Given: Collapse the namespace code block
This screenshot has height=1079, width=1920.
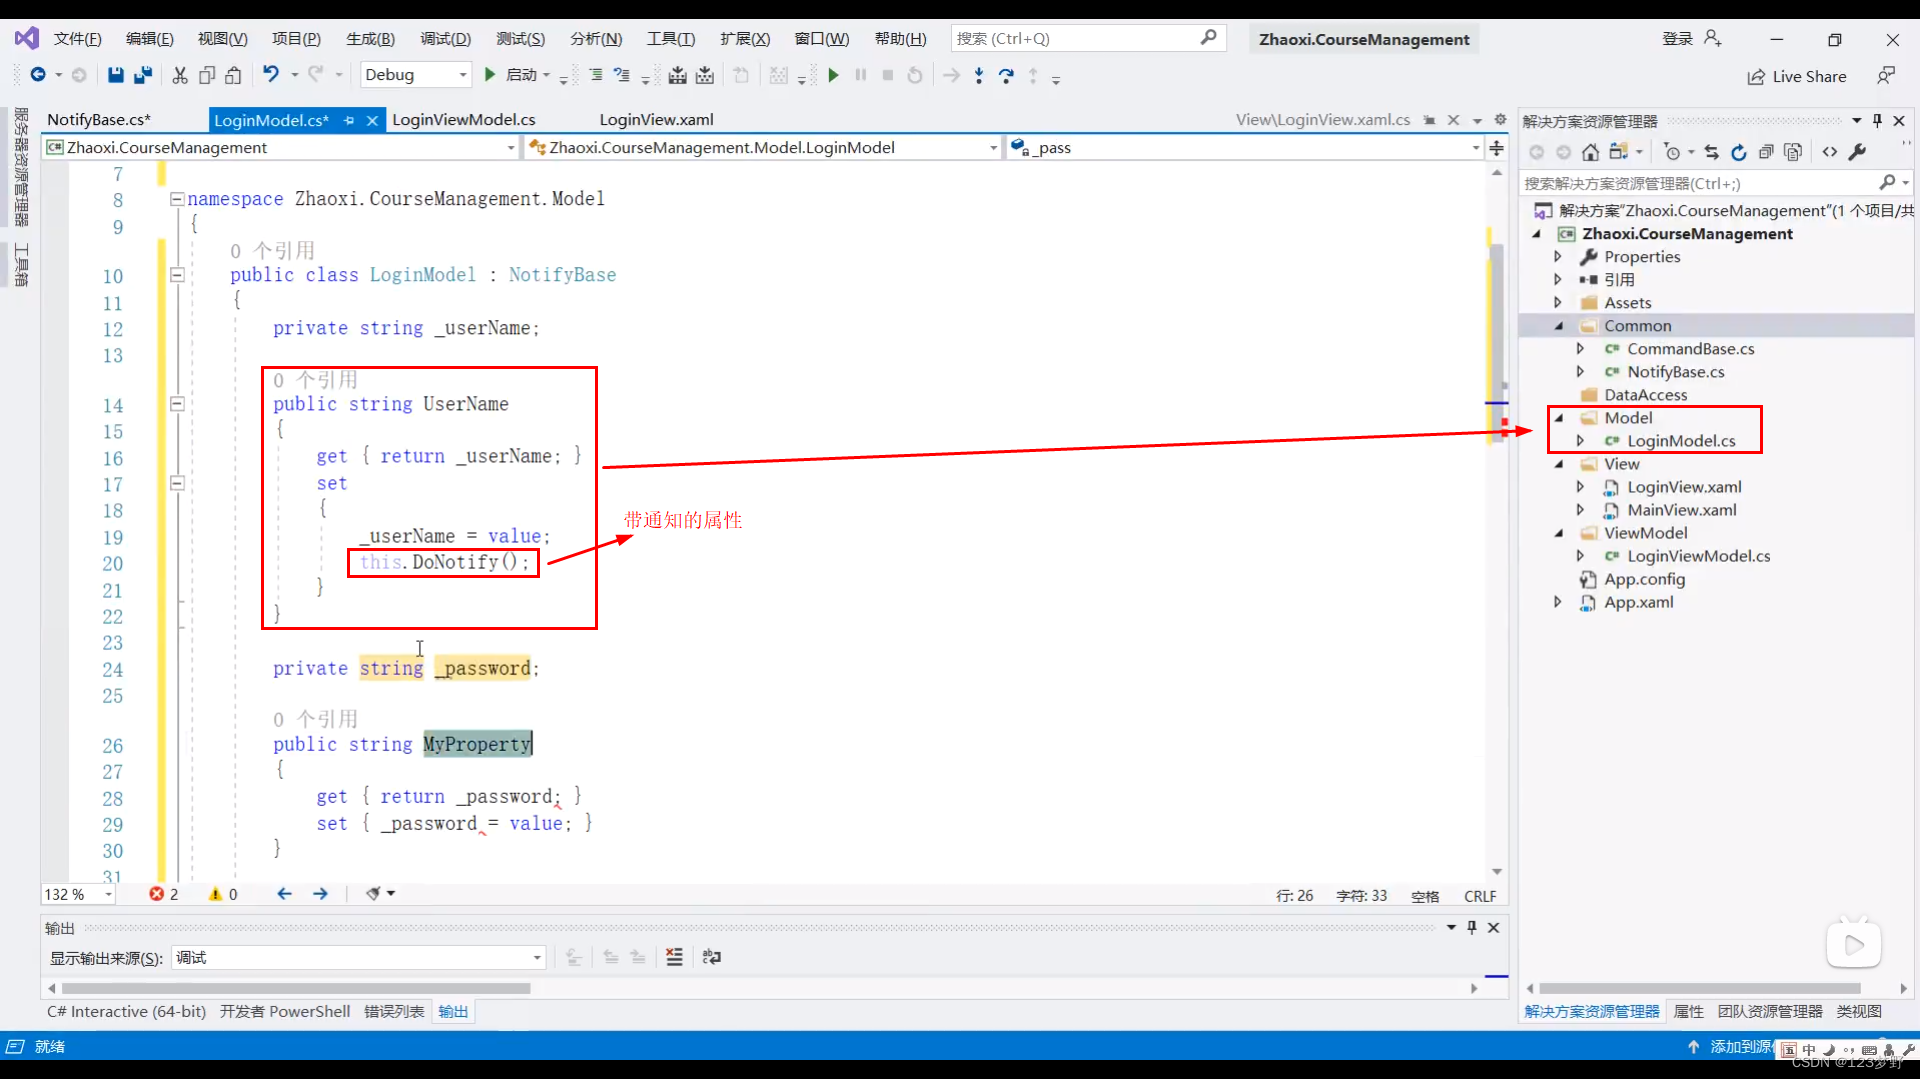Looking at the screenshot, I should click(177, 198).
